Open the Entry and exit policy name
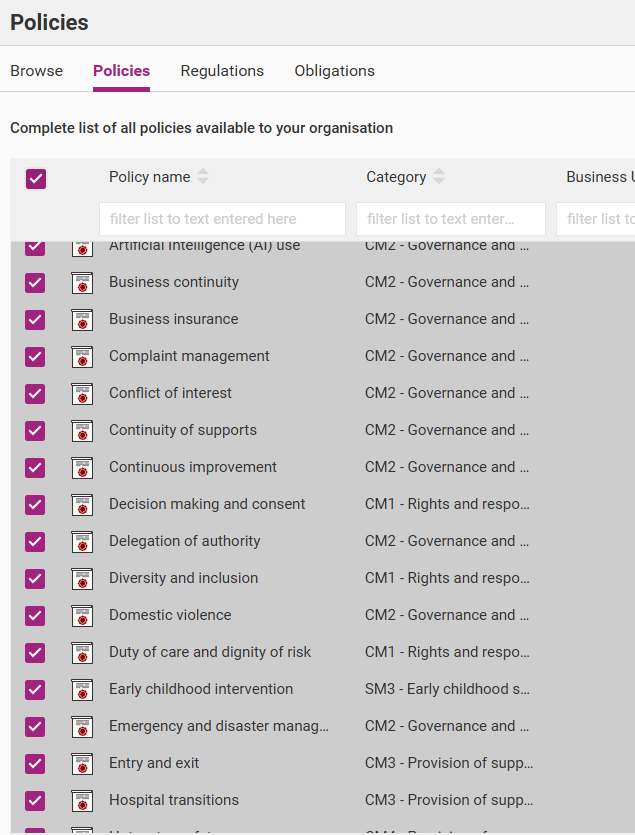 154,763
